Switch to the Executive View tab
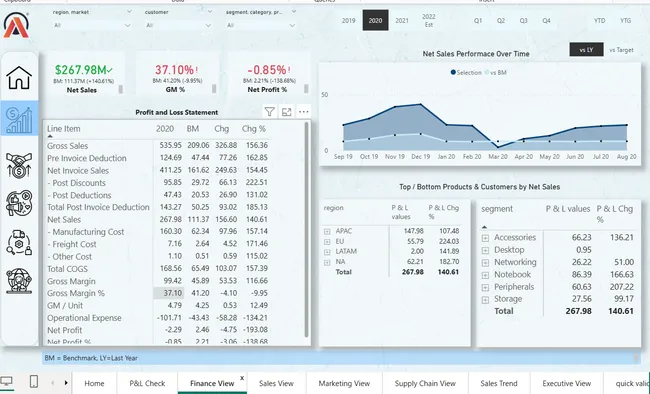 tap(567, 383)
